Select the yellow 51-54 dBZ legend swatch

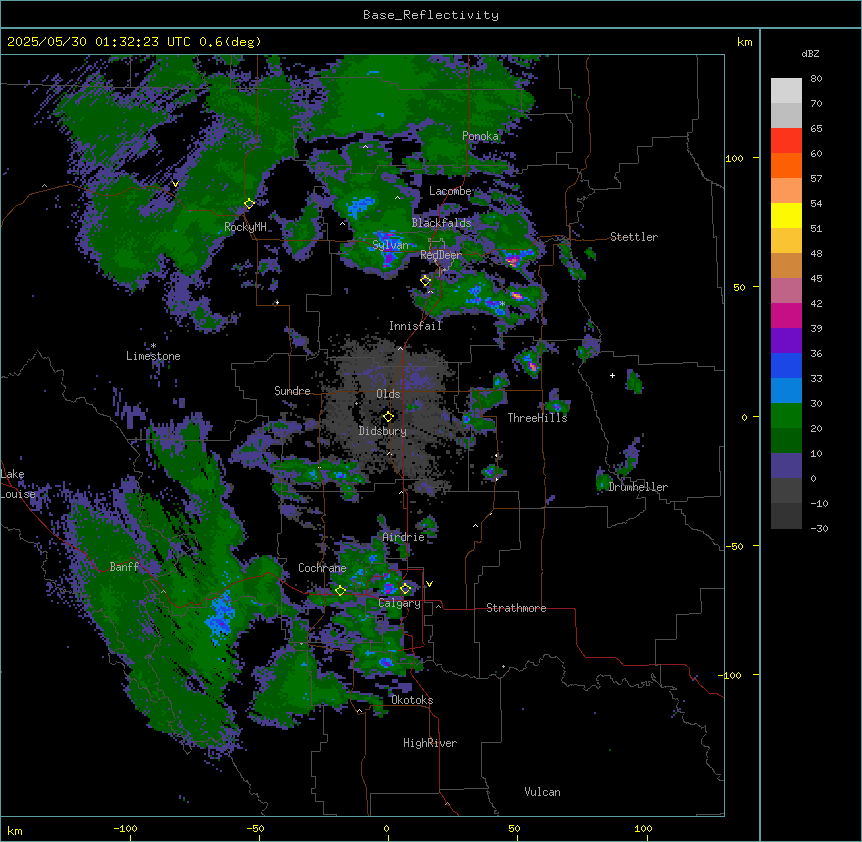(786, 215)
